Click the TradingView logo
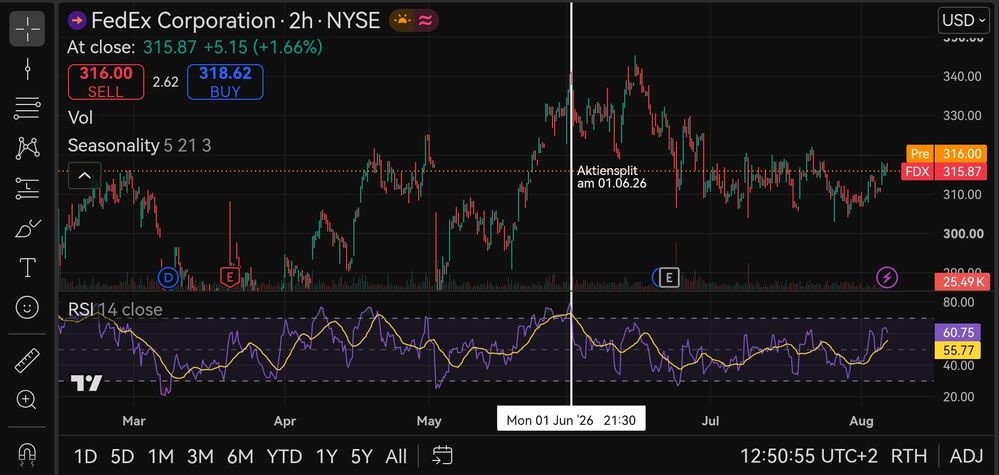Screen dimensions: 999x475 click(86, 383)
